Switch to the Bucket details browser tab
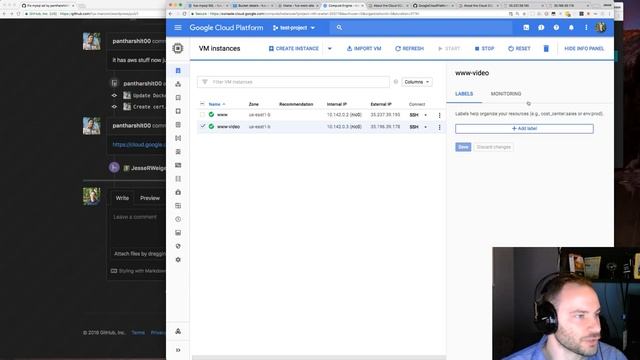The width and height of the screenshot is (640, 360). point(253,6)
